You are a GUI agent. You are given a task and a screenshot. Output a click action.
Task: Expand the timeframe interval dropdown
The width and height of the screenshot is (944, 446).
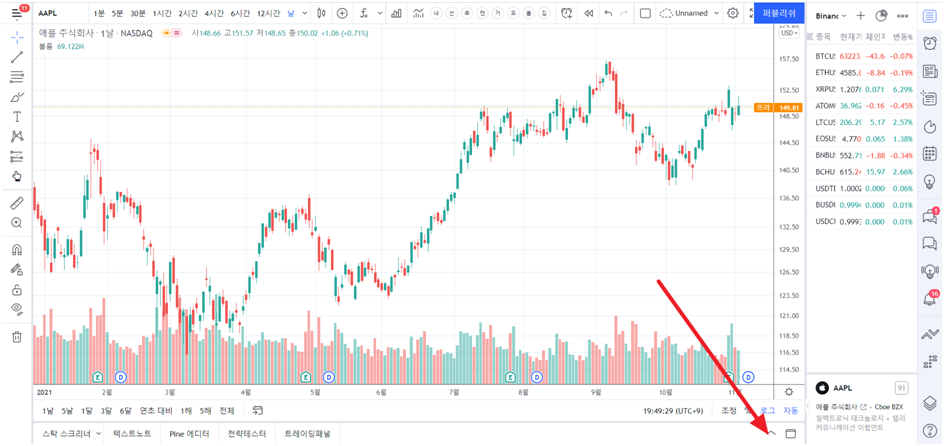[305, 13]
